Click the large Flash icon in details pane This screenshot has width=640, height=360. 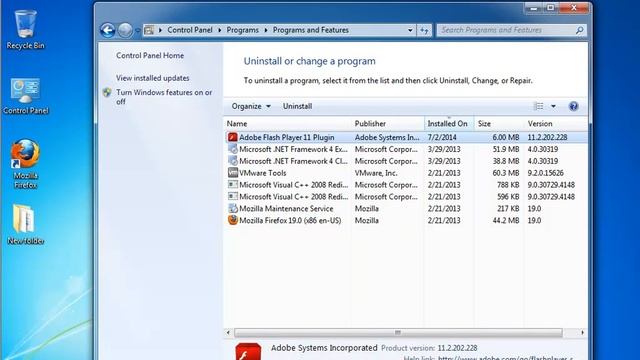[x=248, y=352]
